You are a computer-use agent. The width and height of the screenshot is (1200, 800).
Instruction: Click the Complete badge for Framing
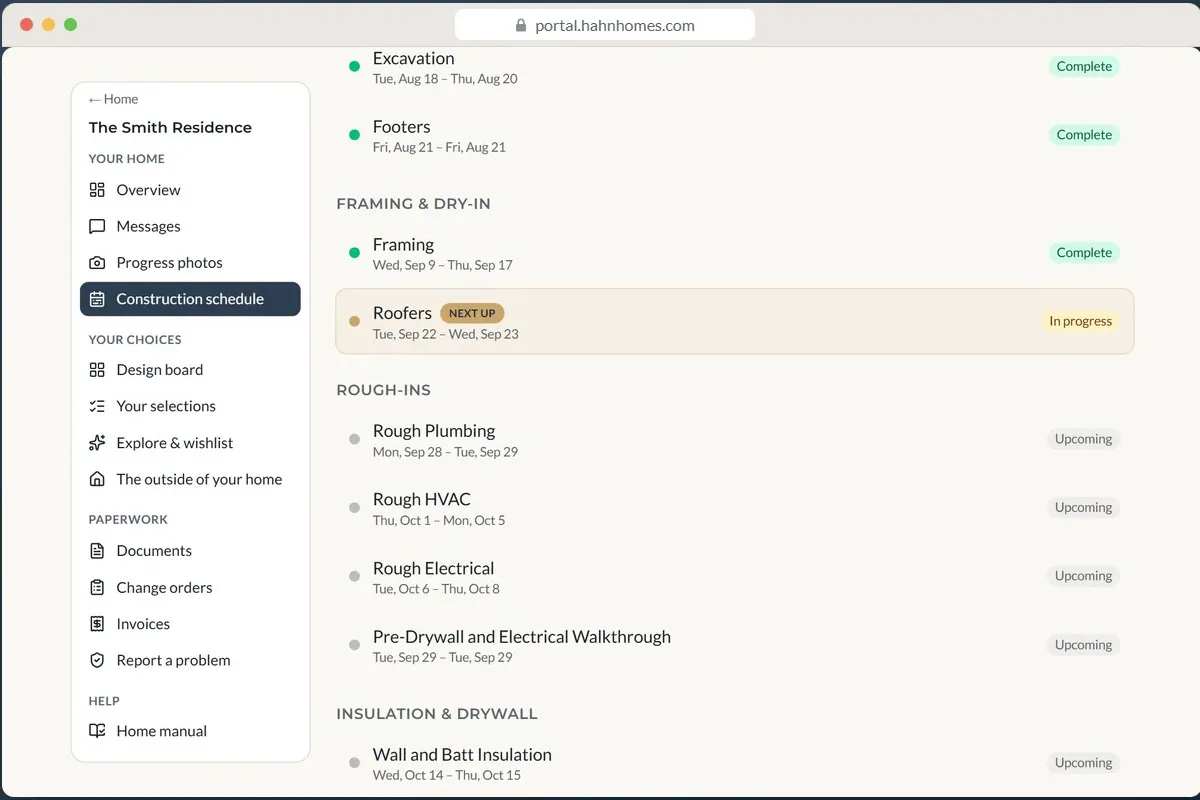coord(1084,253)
